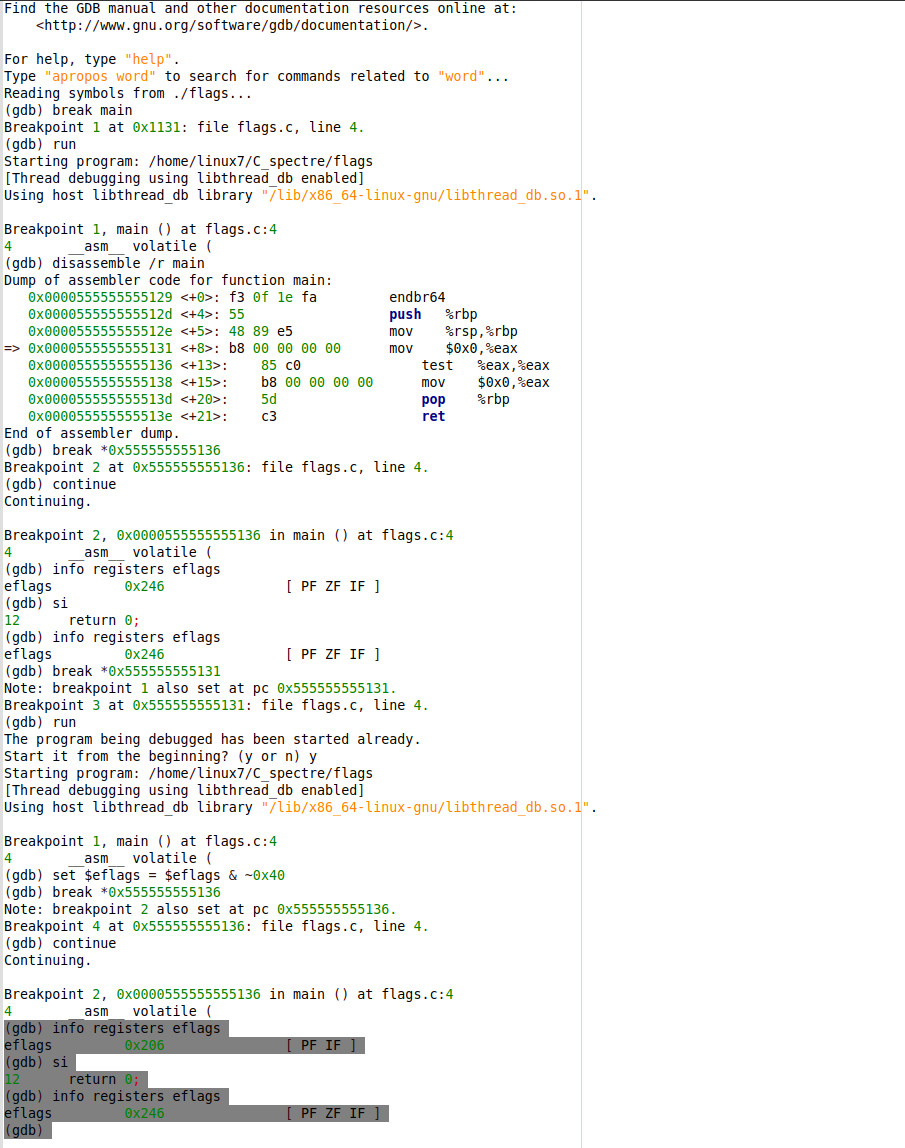This screenshot has height=1148, width=905.
Task: Click the bold "pop" instruction keyword
Action: 433,400
